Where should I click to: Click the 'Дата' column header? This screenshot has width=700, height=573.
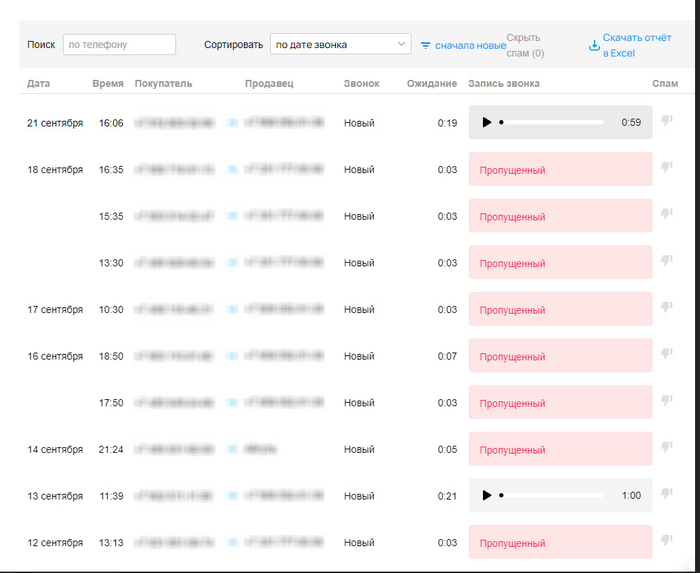pos(38,83)
